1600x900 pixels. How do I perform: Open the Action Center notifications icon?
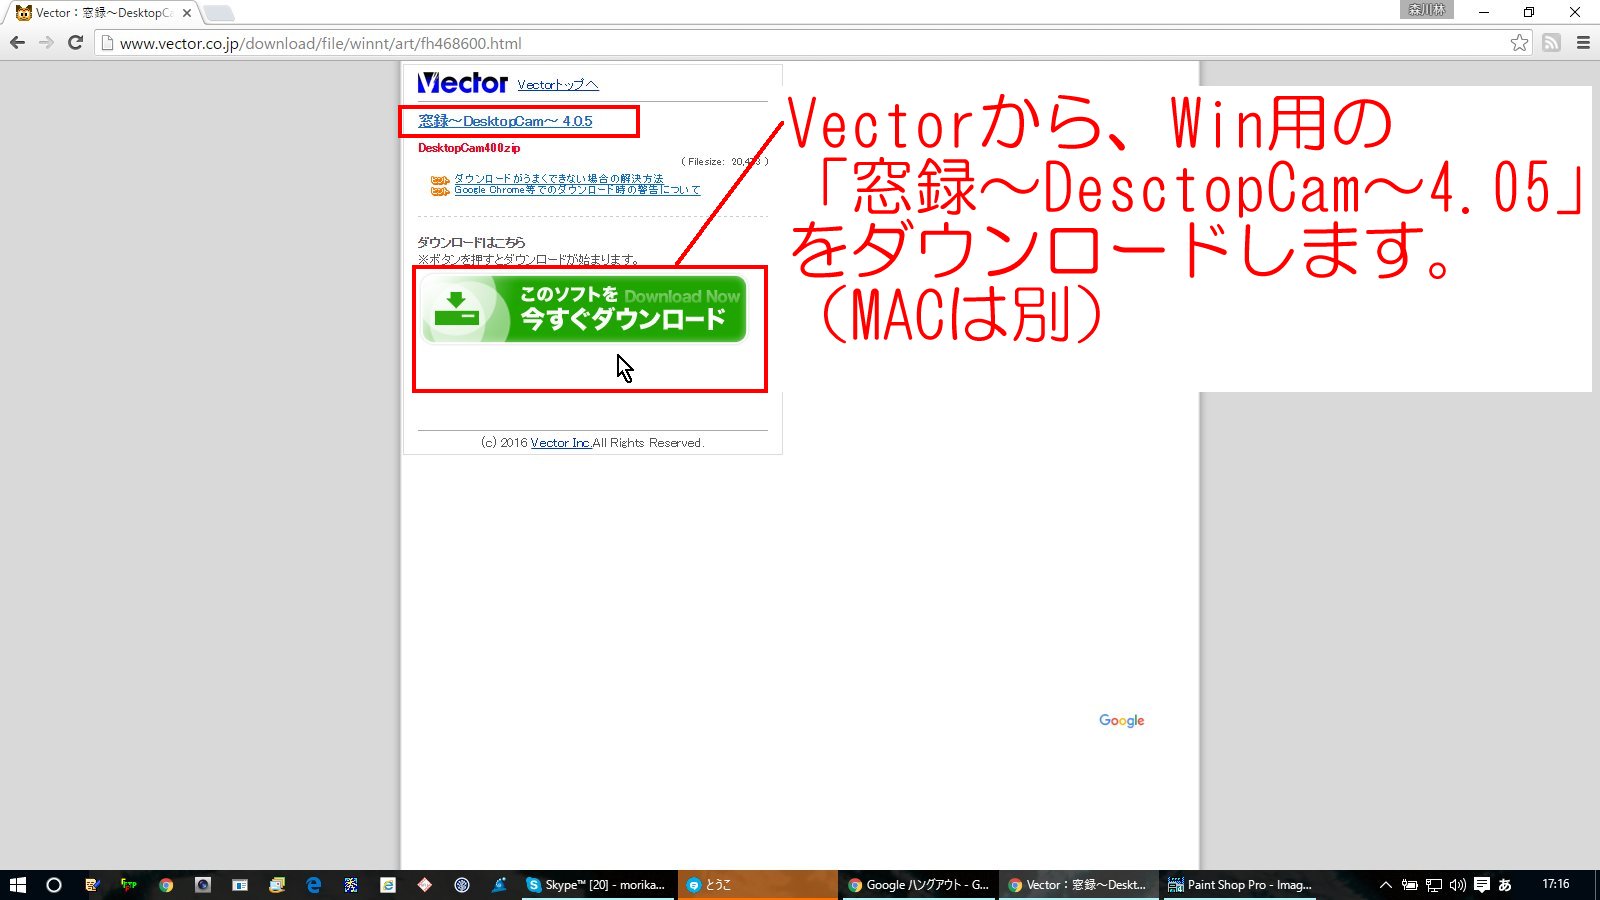pyautogui.click(x=1482, y=885)
